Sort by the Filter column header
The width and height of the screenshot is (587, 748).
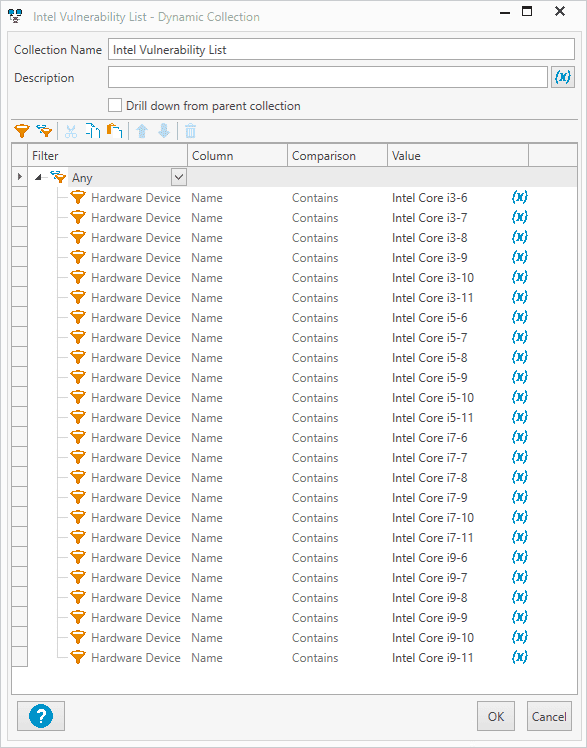pyautogui.click(x=108, y=156)
